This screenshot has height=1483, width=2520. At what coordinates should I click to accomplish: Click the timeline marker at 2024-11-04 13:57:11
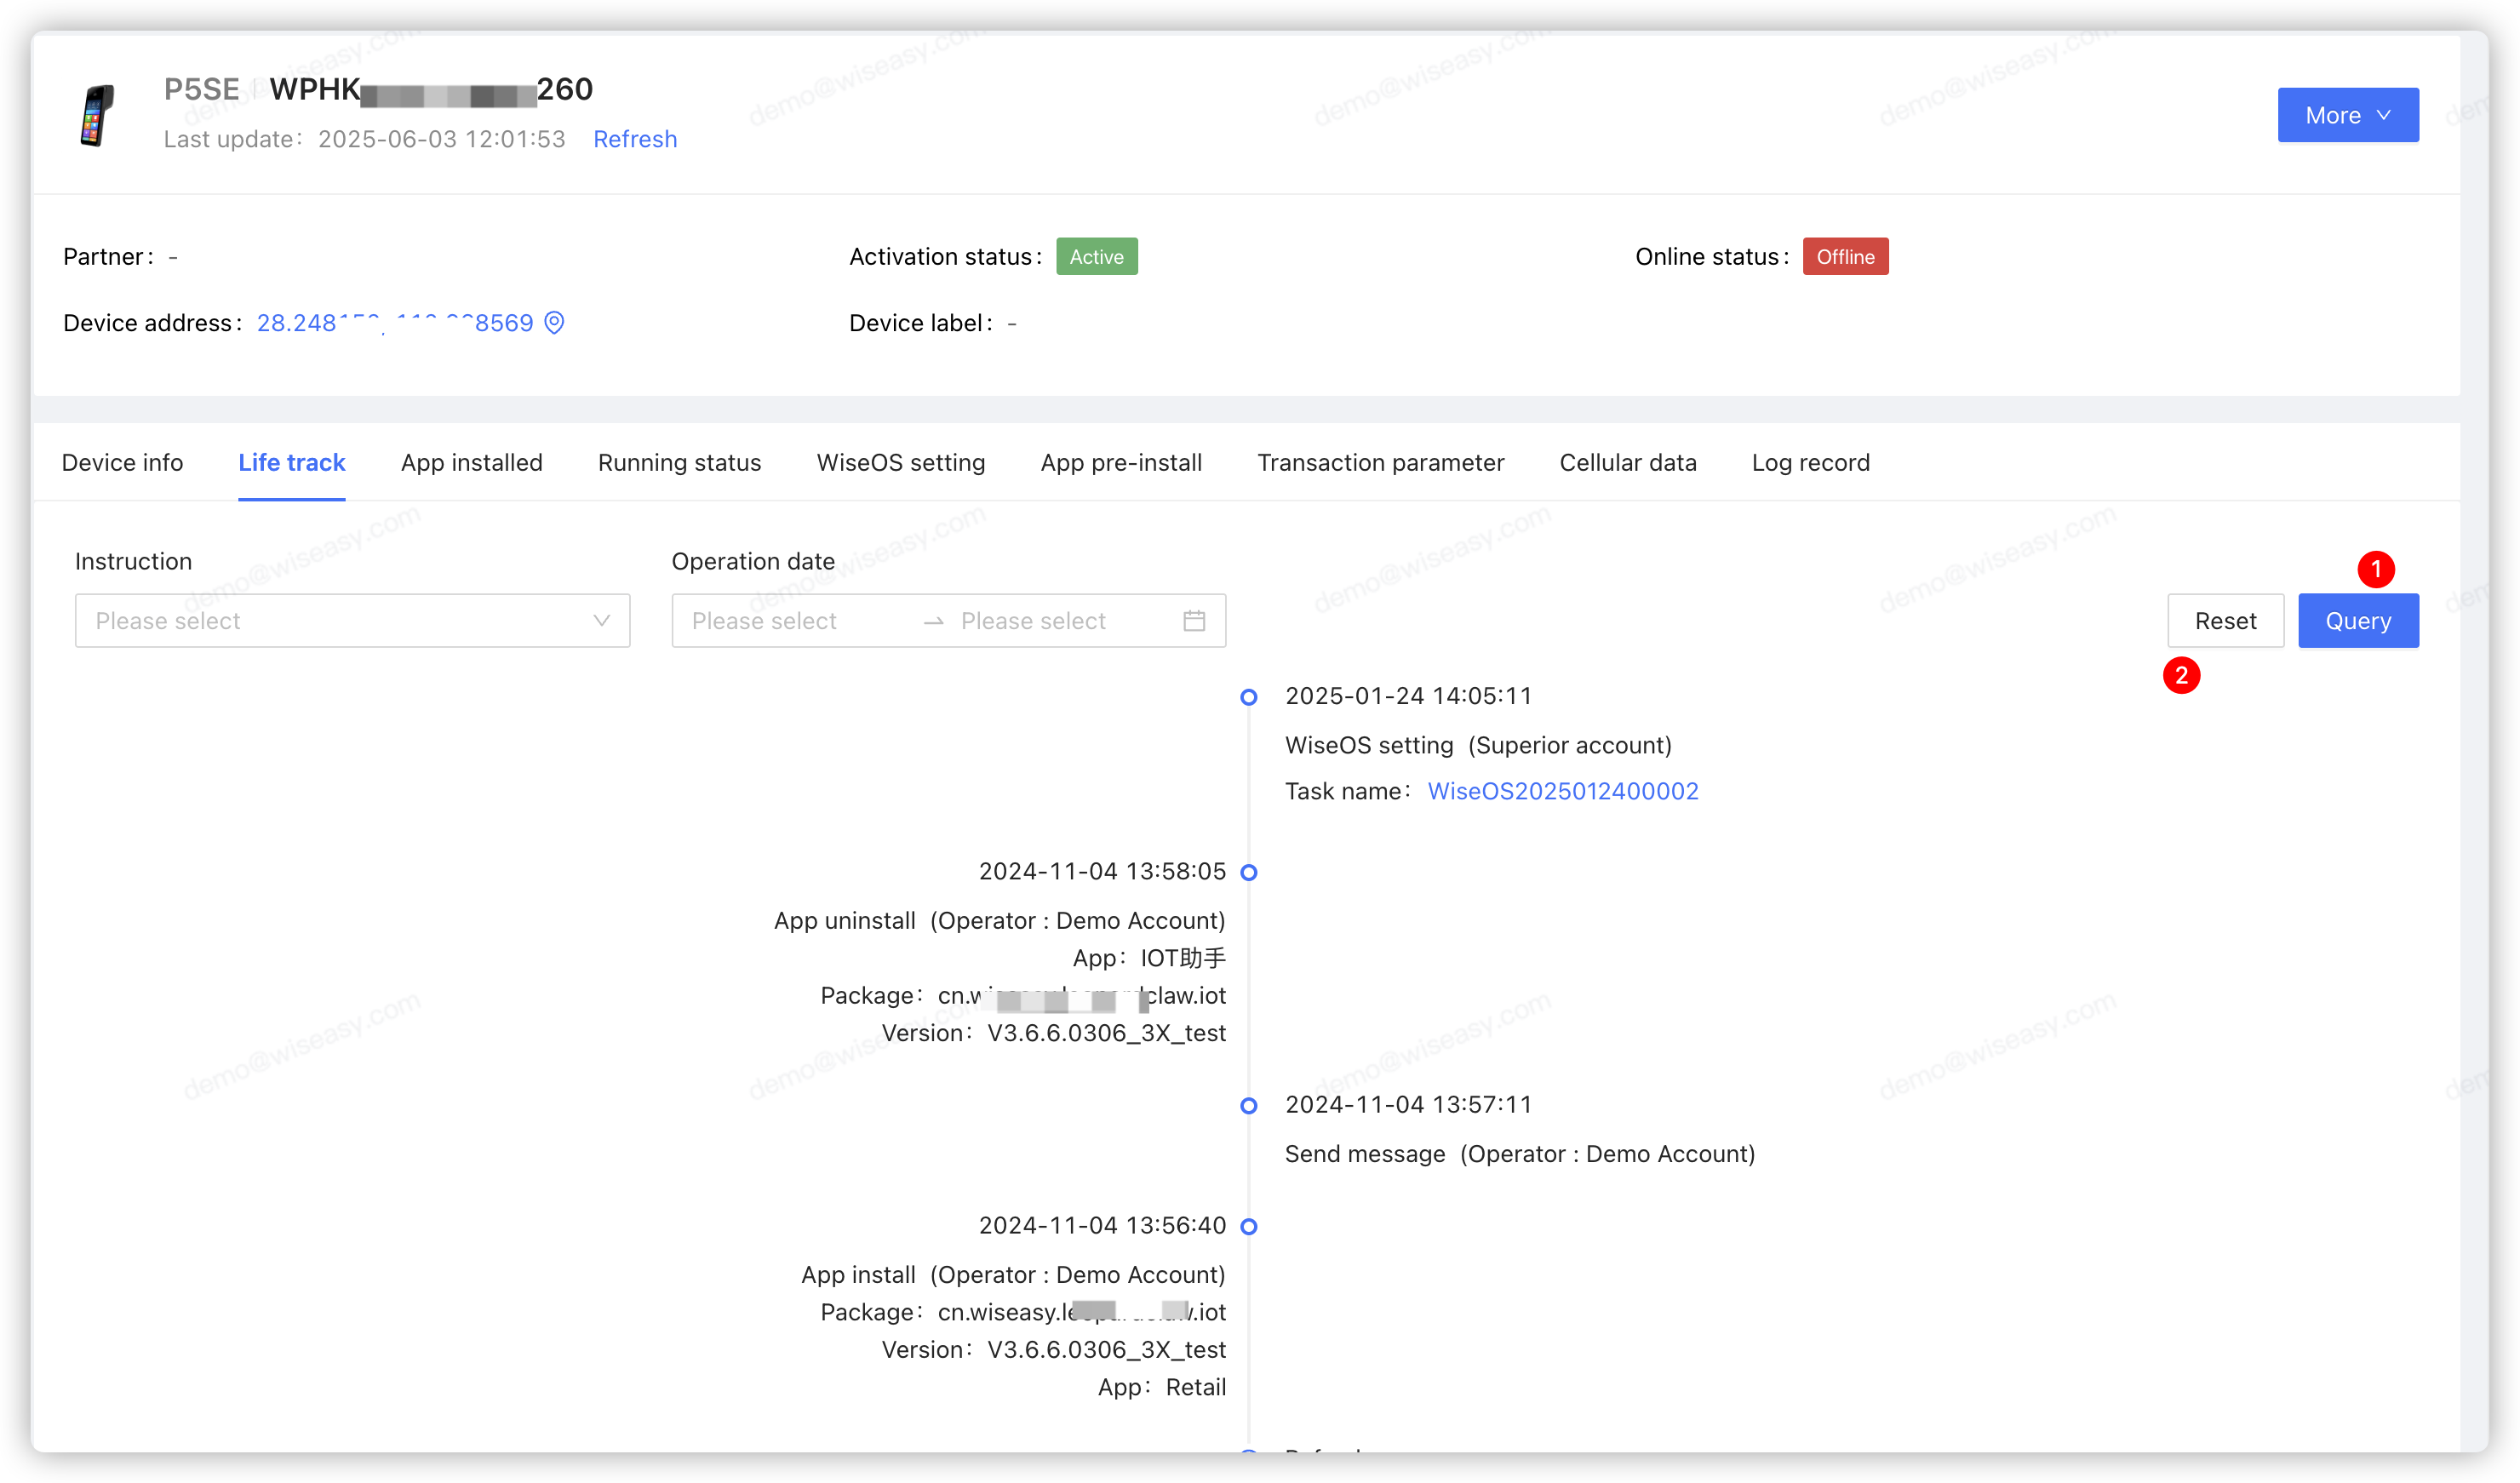1249,1106
